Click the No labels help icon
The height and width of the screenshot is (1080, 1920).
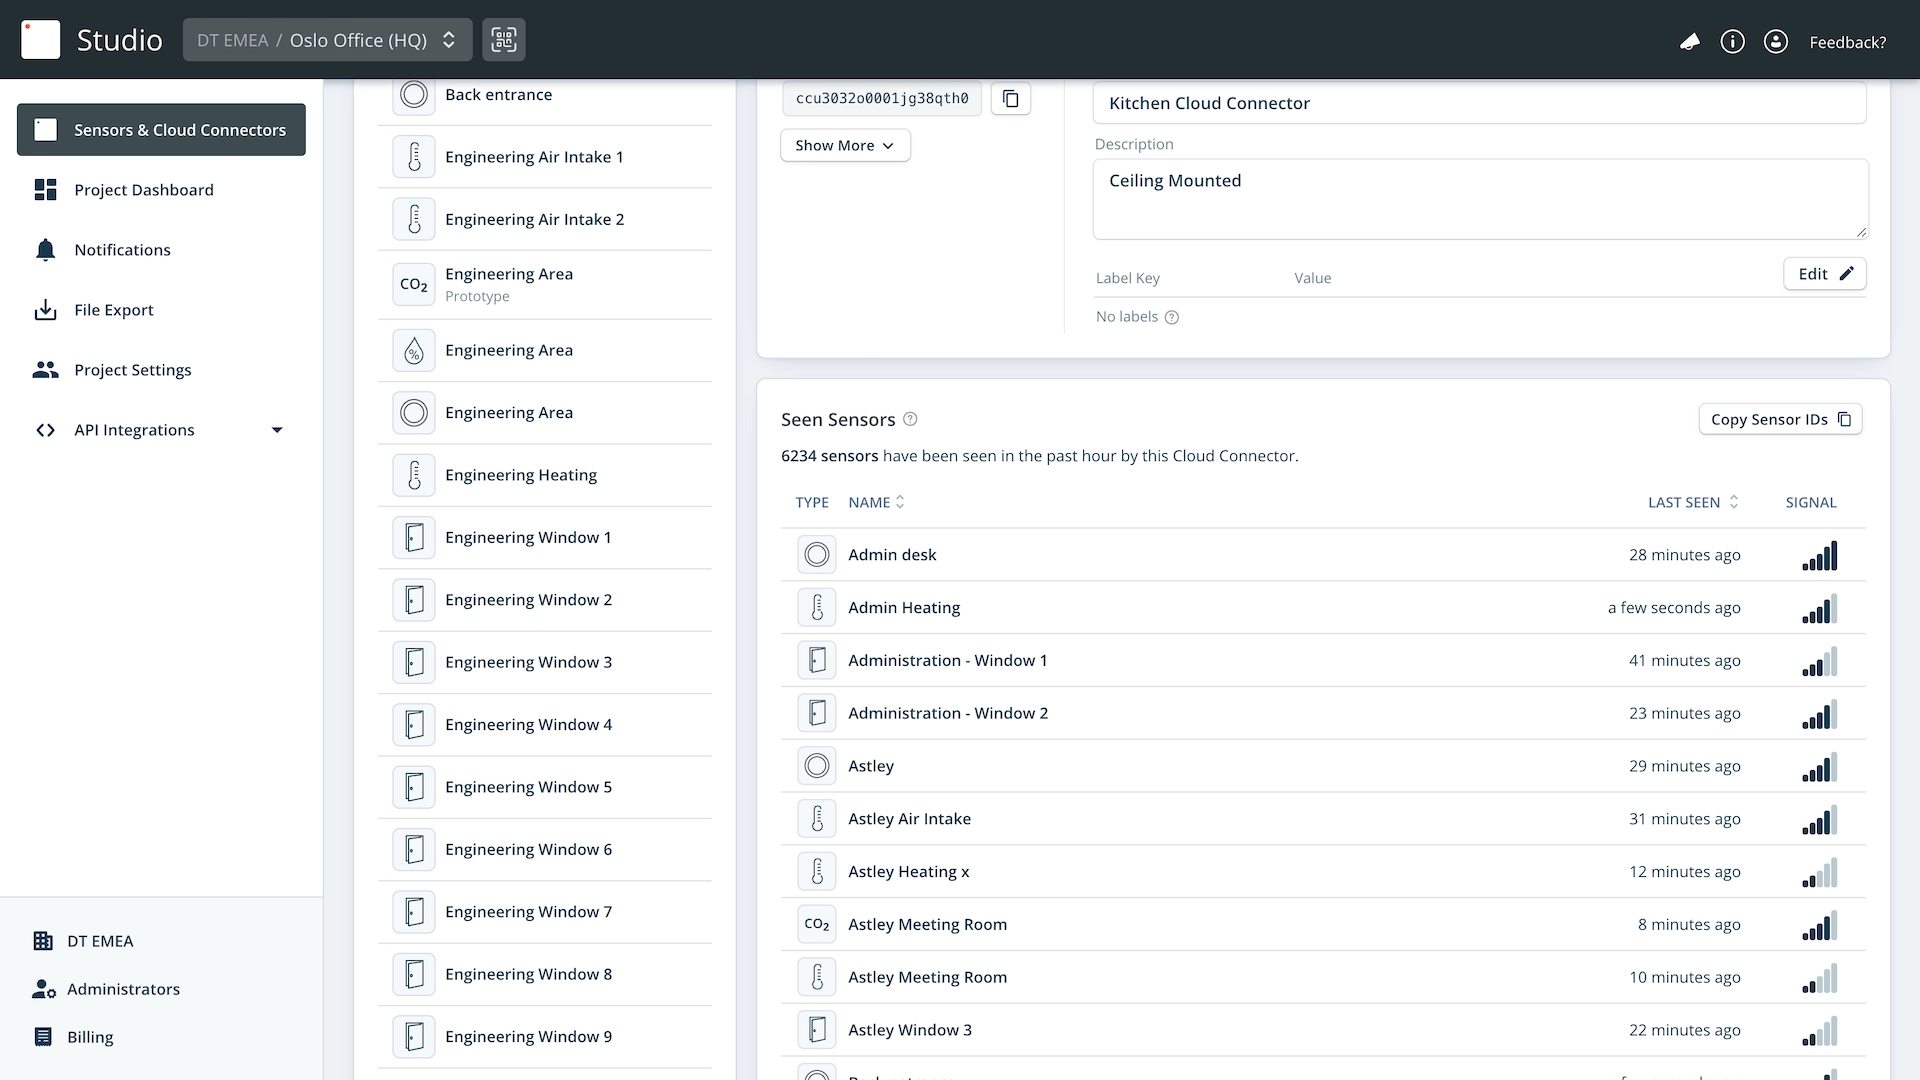(x=1172, y=317)
